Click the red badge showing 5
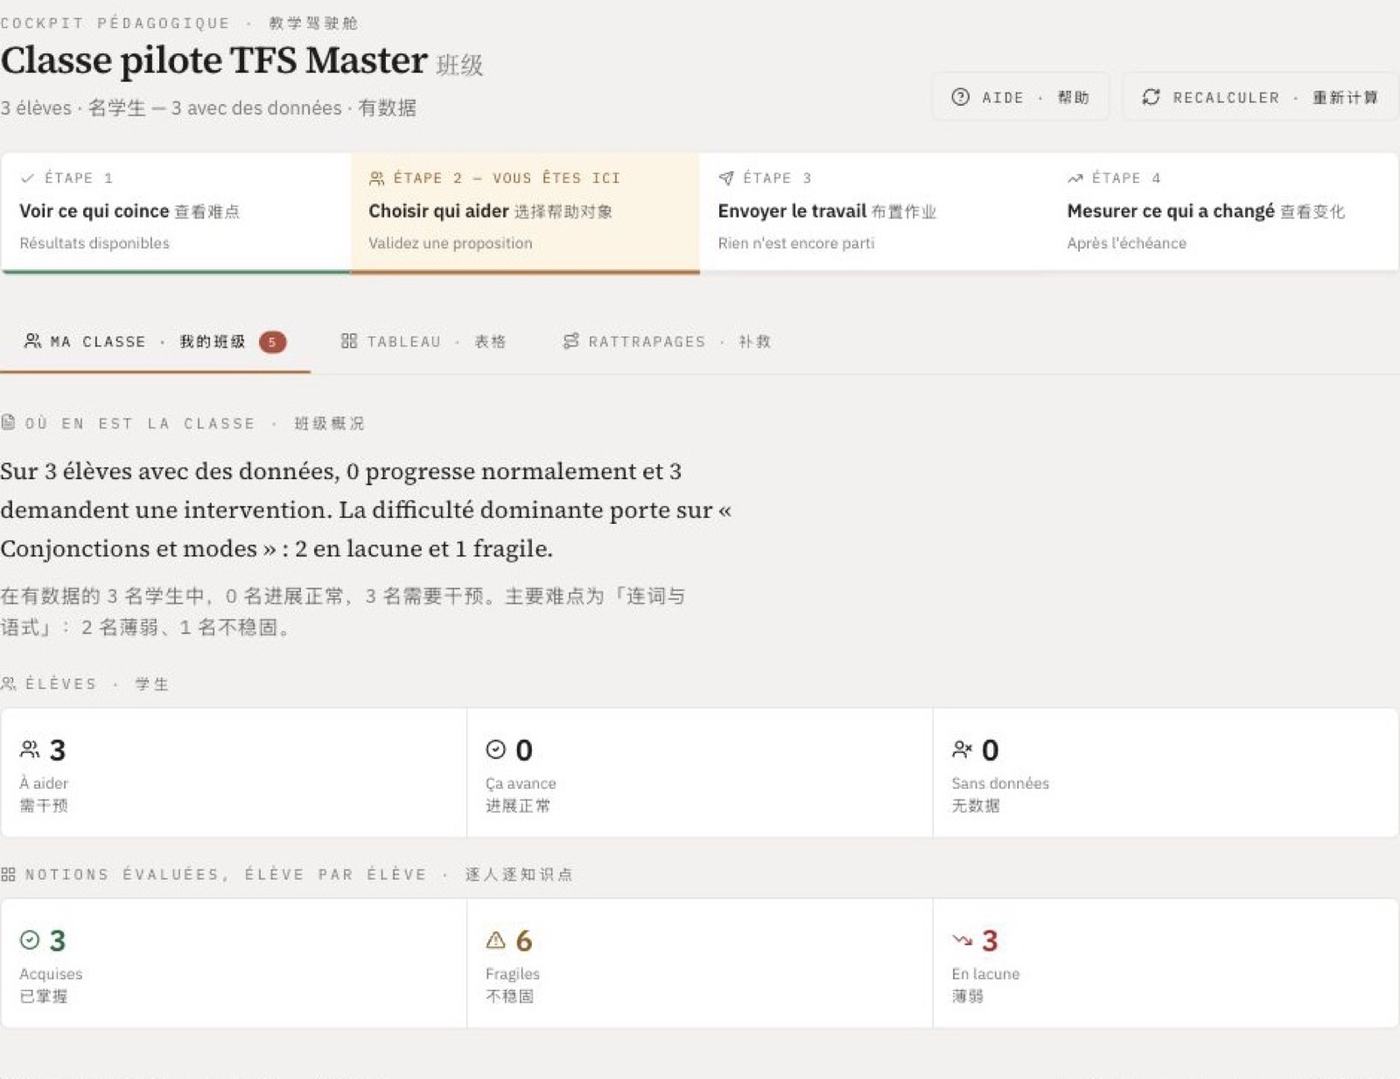The height and width of the screenshot is (1079, 1400). click(272, 342)
